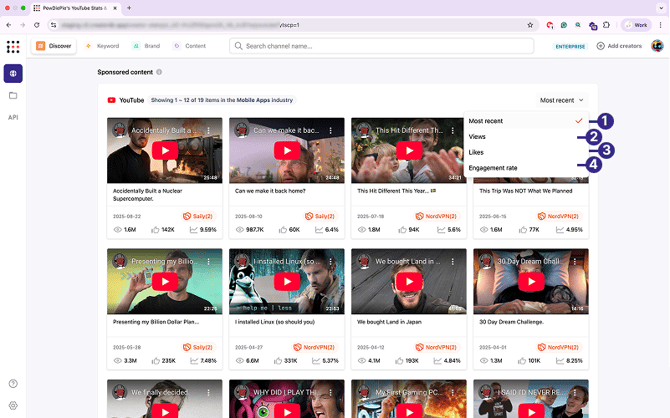Collapse the 'Most recent' sort dropdown

pos(561,100)
